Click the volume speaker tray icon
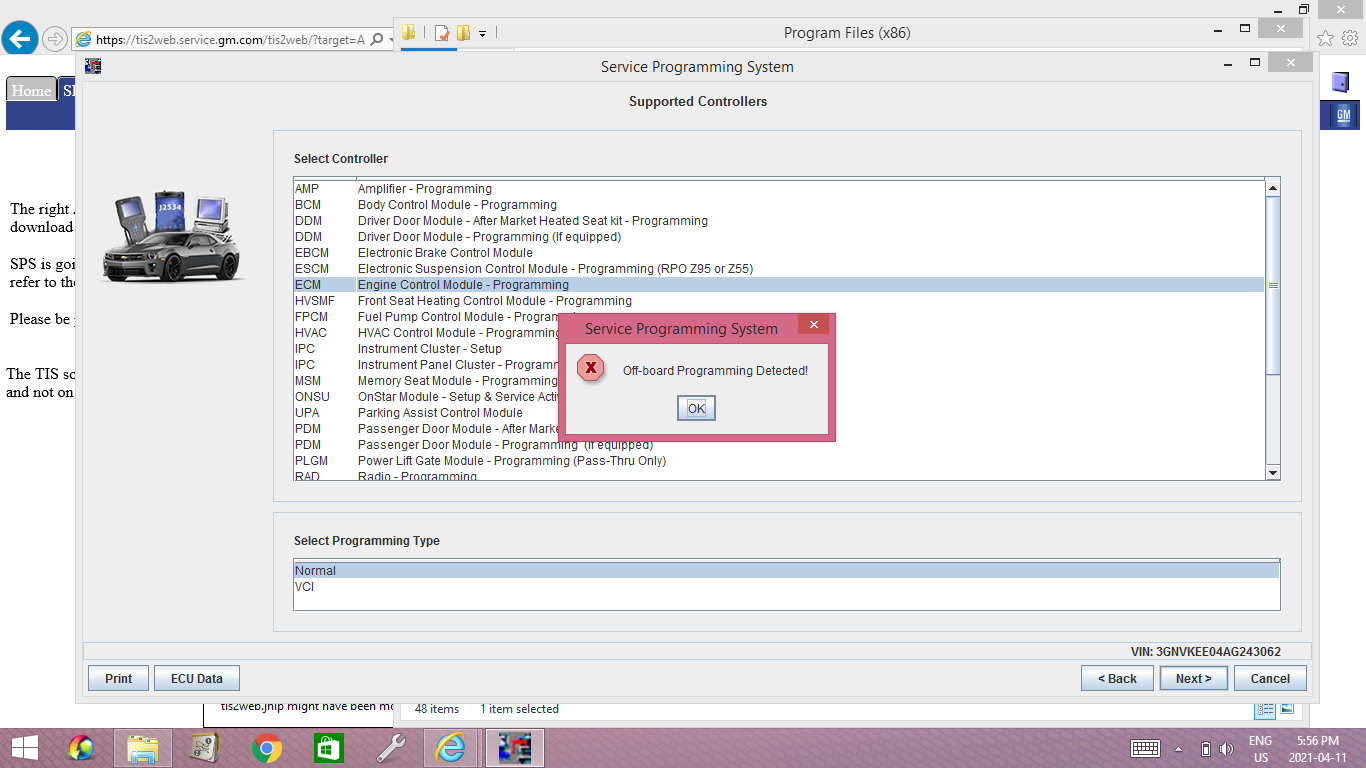The height and width of the screenshot is (768, 1366). pos(1227,749)
